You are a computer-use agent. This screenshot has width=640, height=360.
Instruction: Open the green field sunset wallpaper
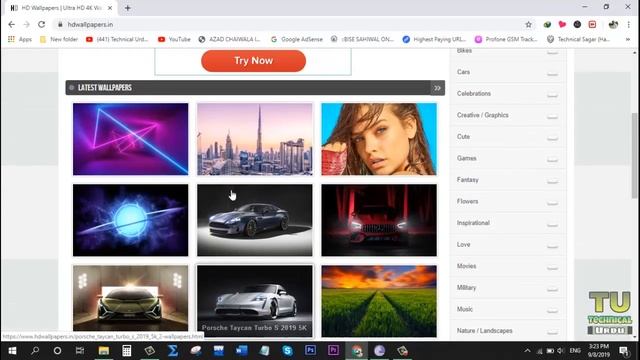click(379, 301)
